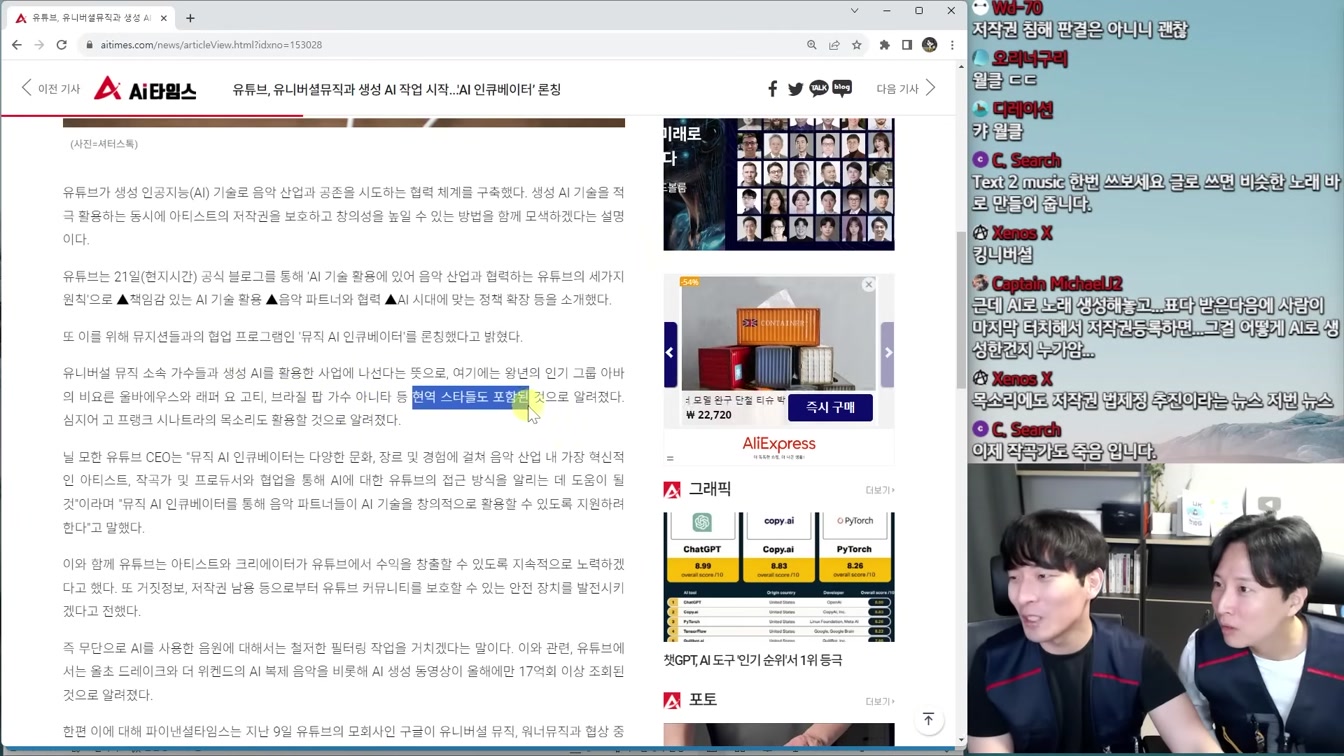Open the tab search chevron in title bar
1344x756 pixels.
tap(854, 10)
